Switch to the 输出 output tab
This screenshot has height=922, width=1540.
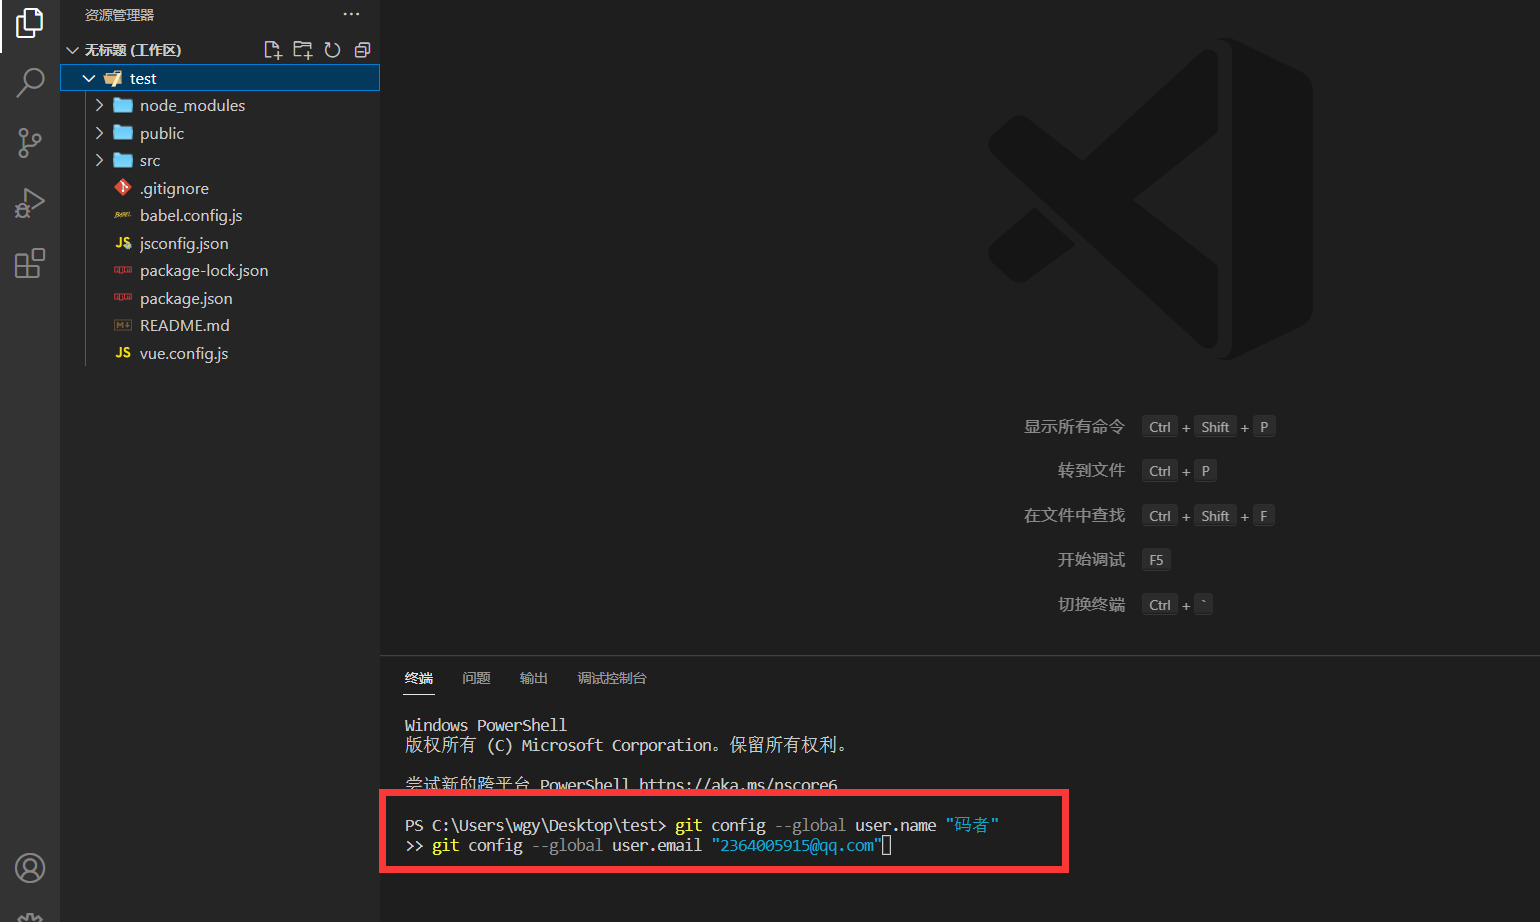click(534, 678)
